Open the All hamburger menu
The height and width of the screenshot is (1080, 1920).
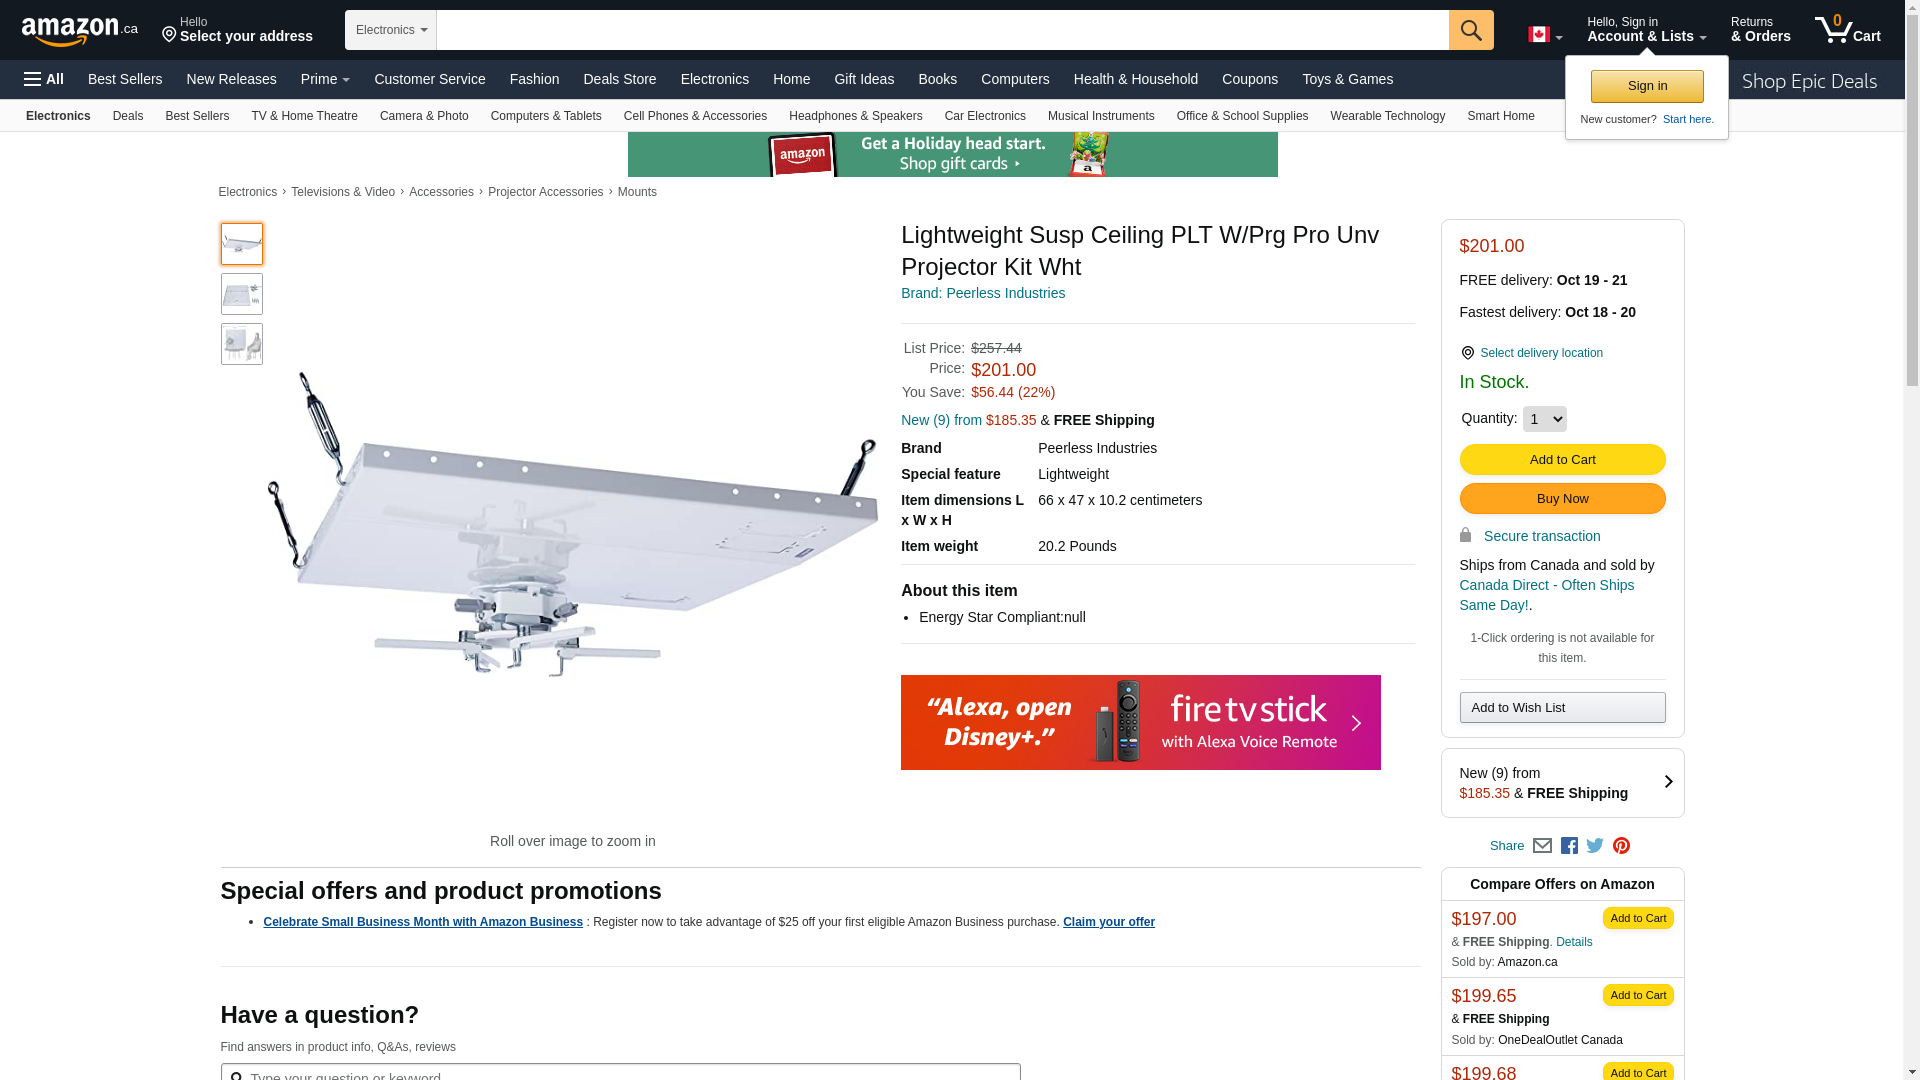[44, 79]
